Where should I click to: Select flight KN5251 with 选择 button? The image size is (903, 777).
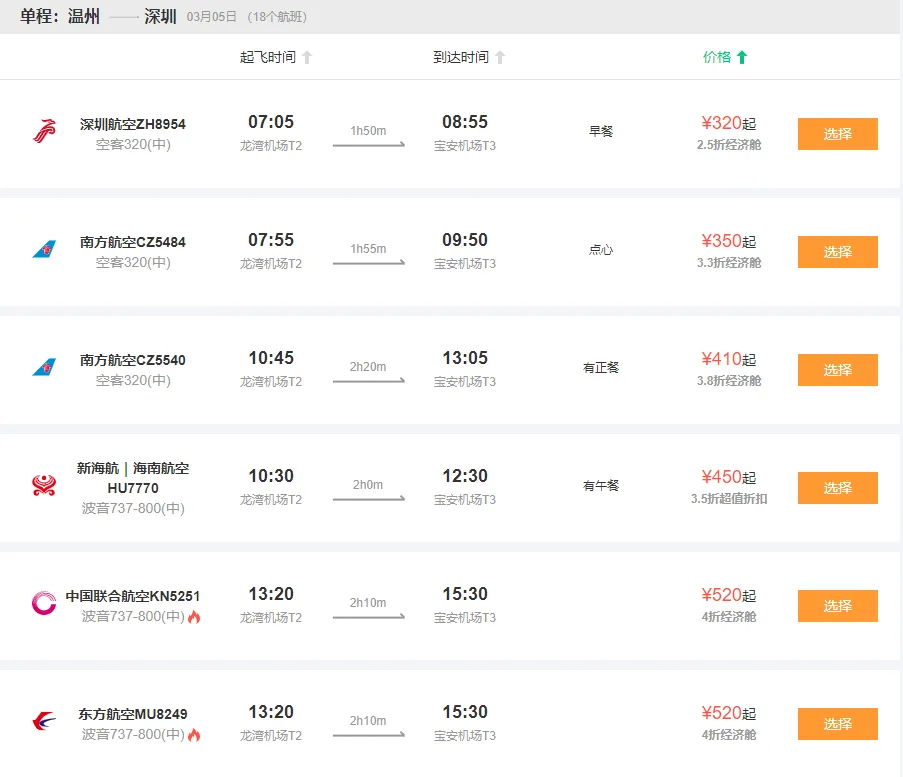click(837, 606)
